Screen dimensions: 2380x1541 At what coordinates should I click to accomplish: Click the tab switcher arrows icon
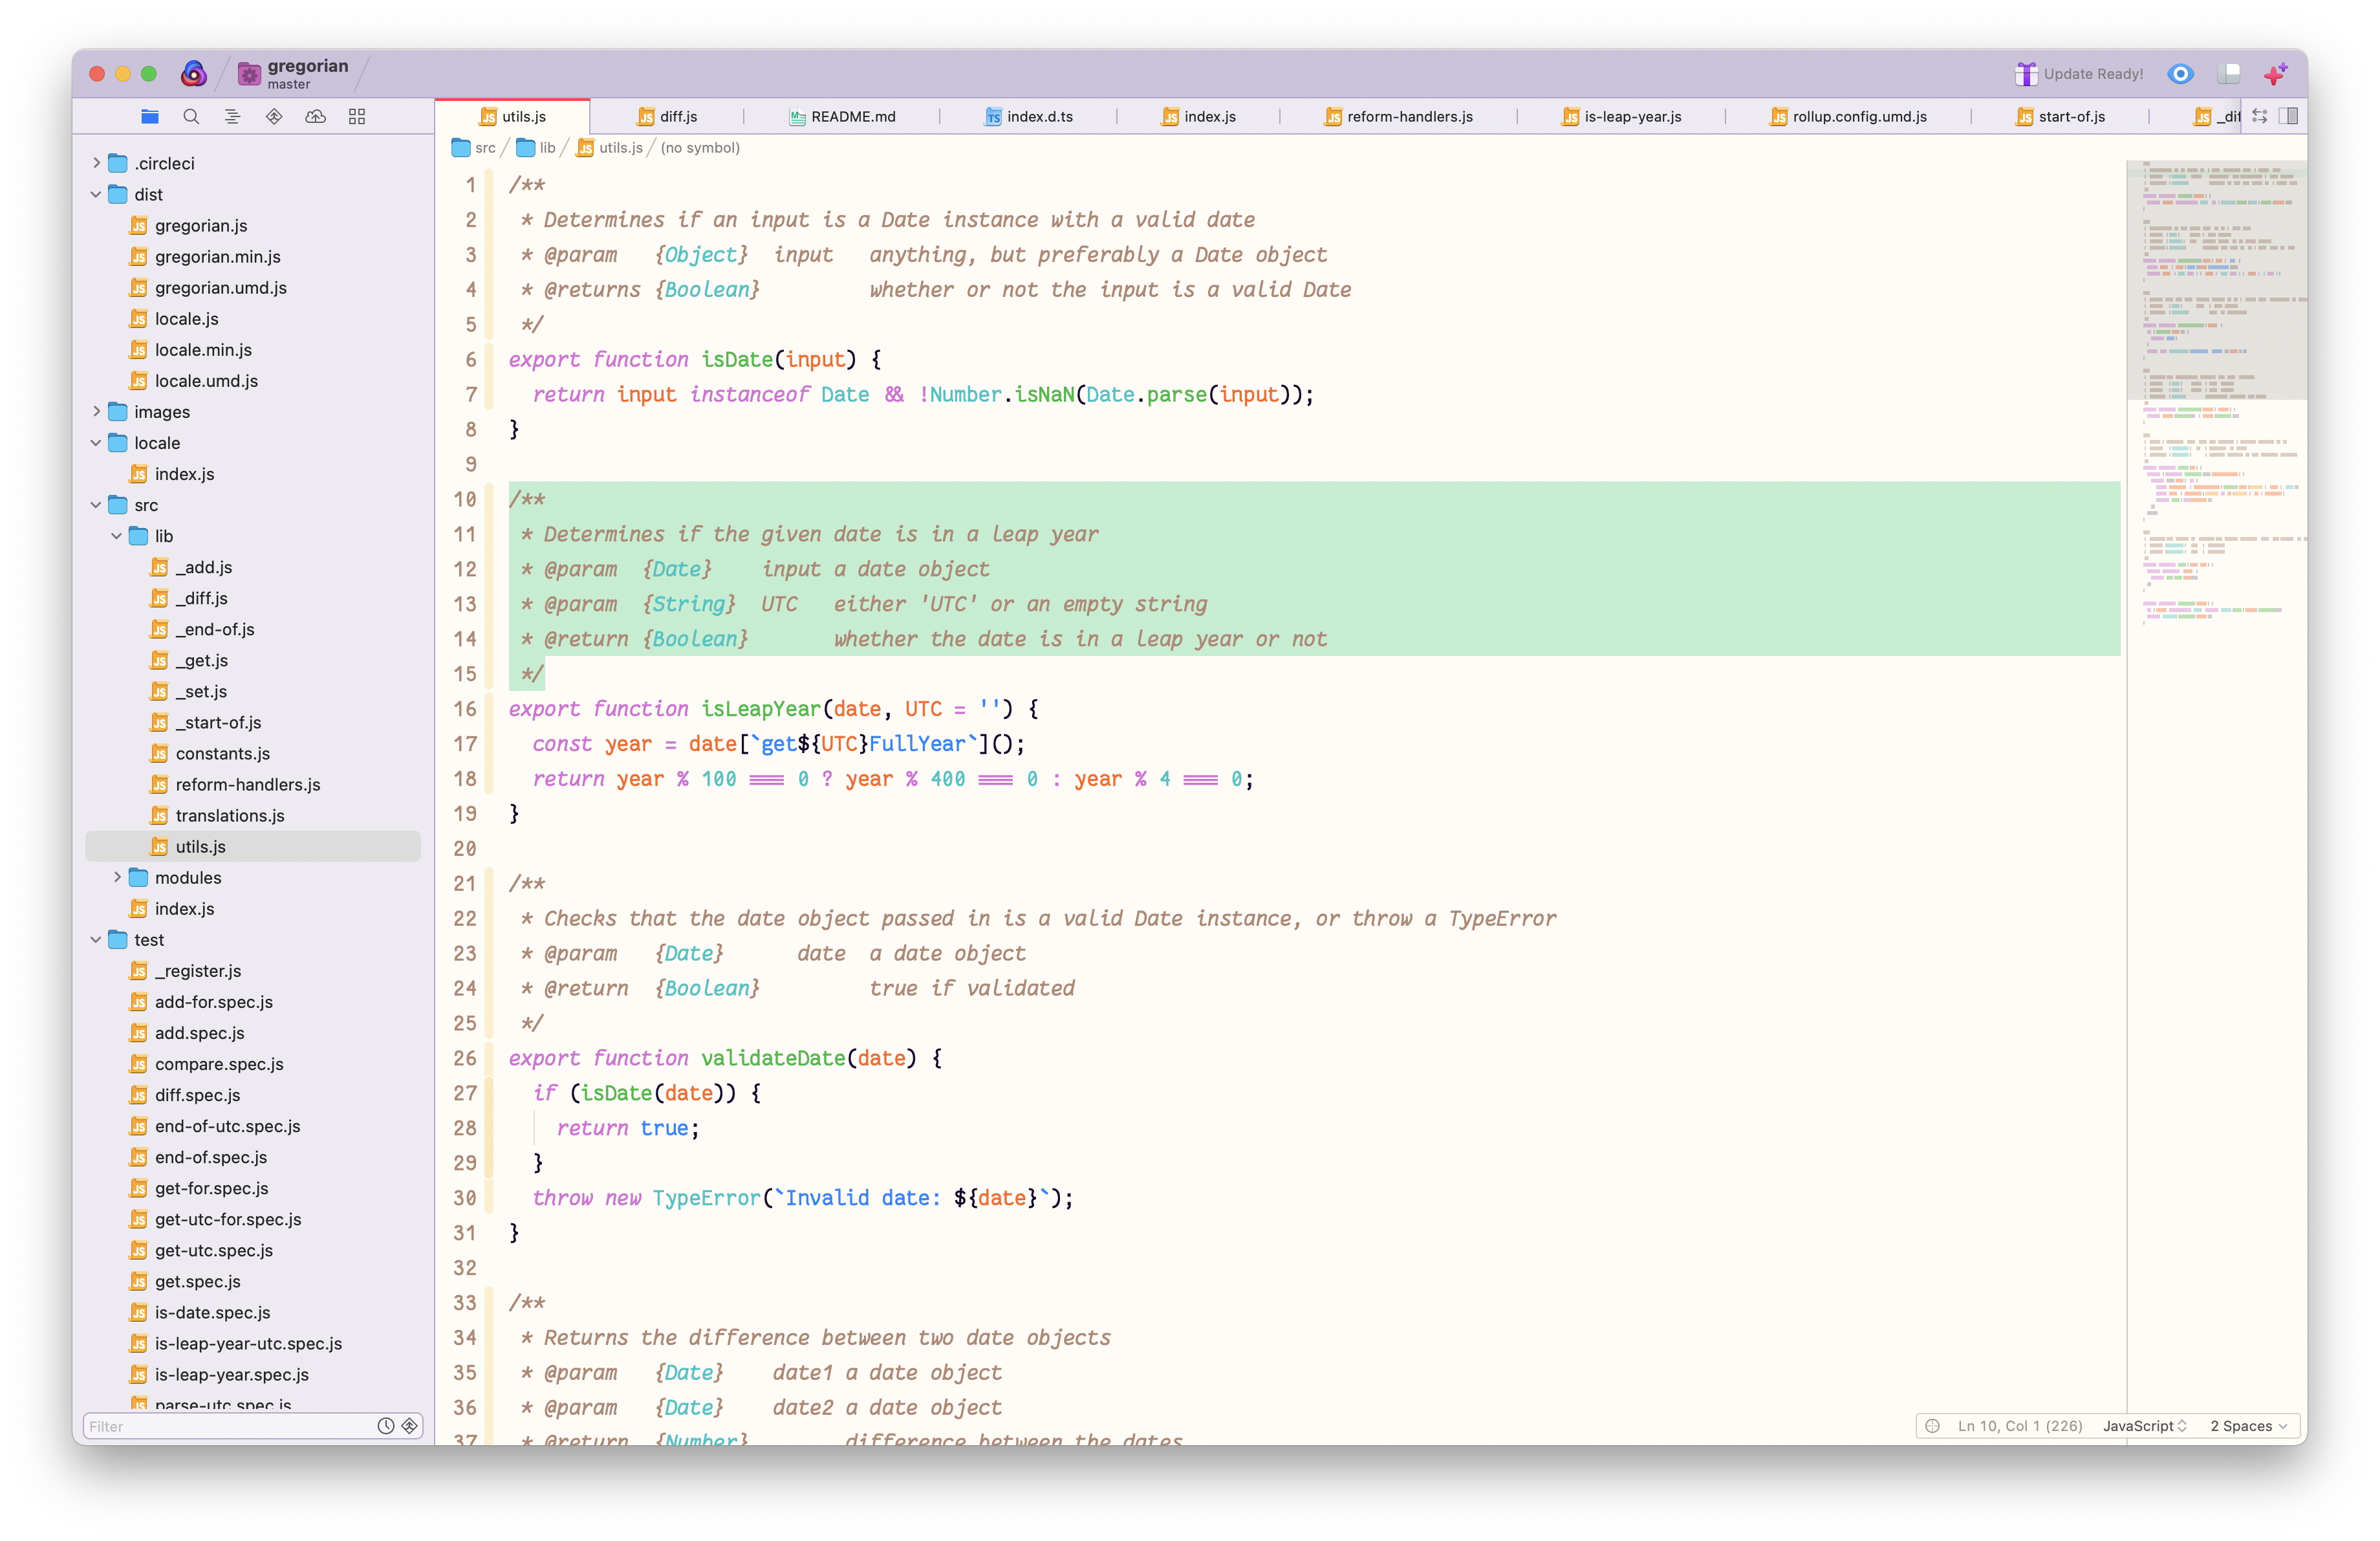pos(2259,116)
